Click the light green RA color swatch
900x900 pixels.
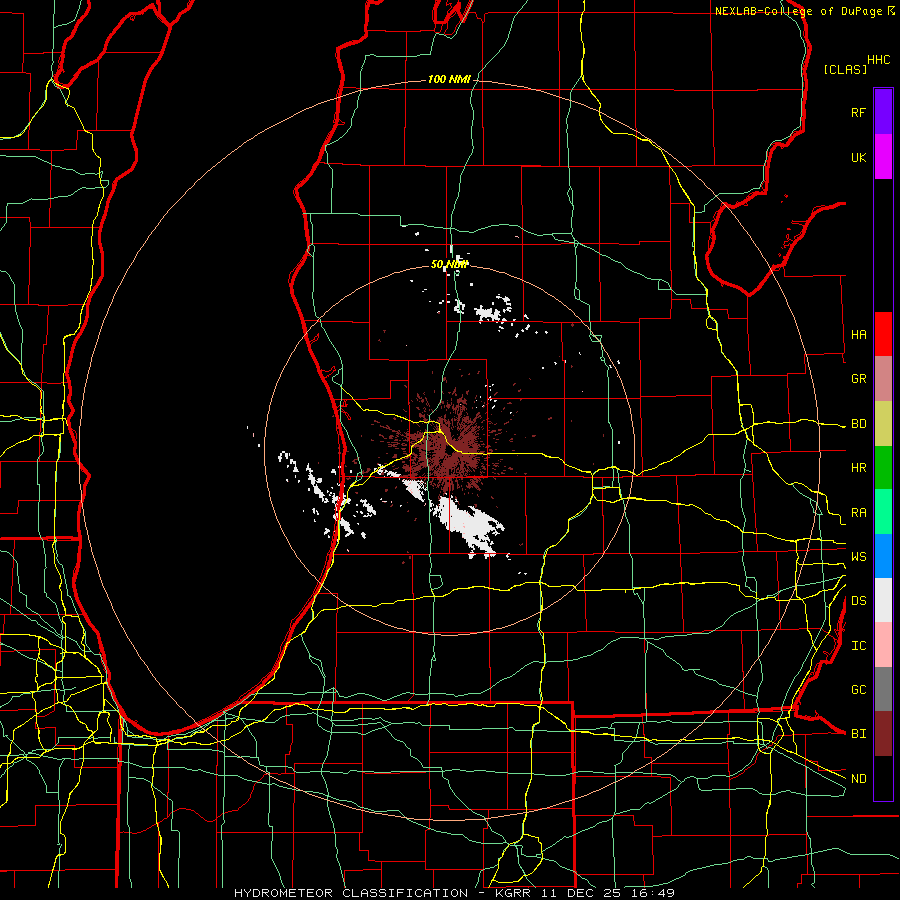point(883,512)
